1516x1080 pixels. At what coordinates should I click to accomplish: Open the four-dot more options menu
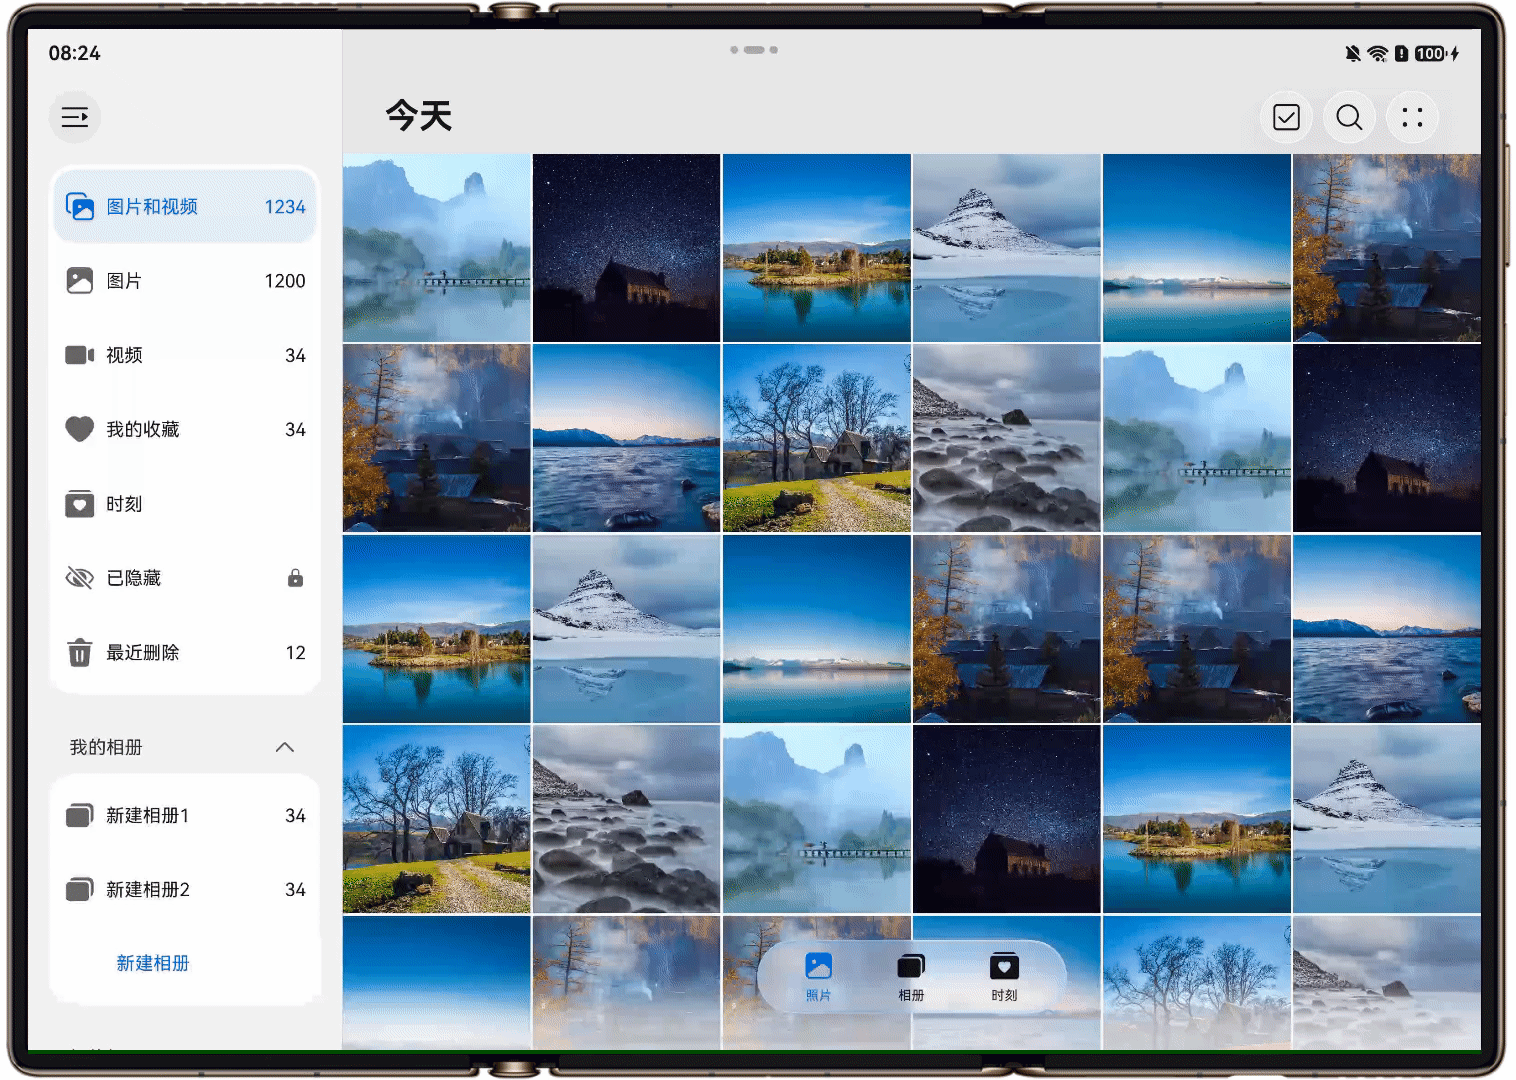(x=1412, y=117)
